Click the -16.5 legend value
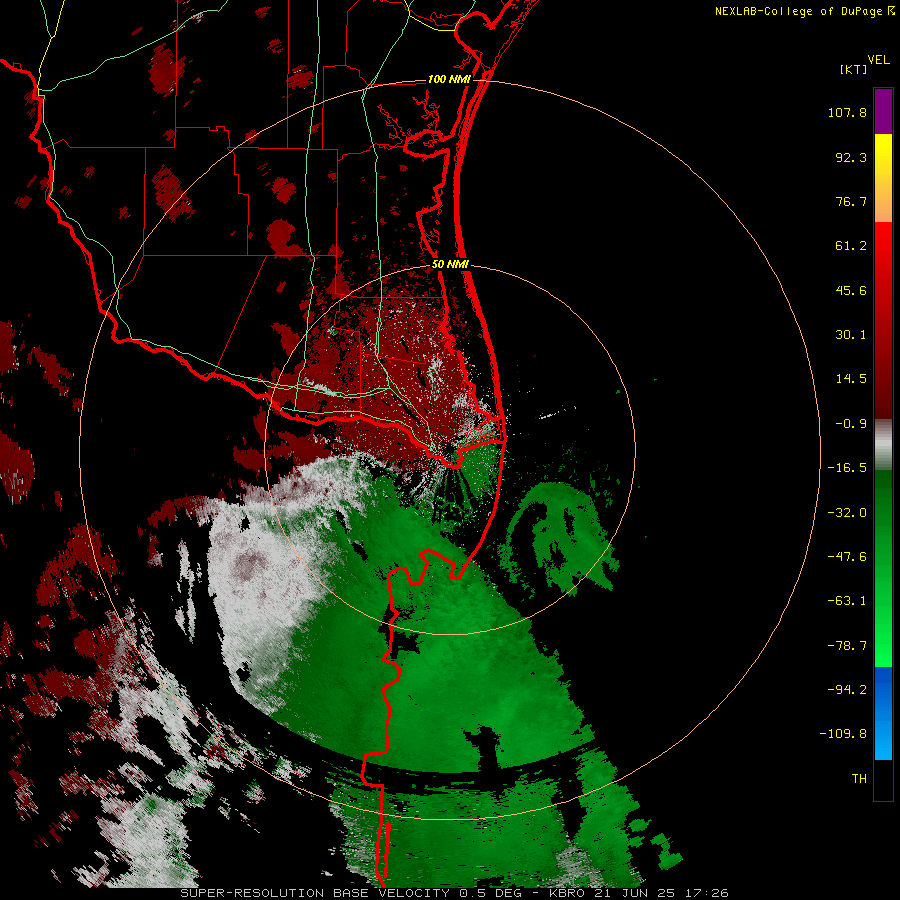Screen dimensions: 900x900 pos(847,468)
